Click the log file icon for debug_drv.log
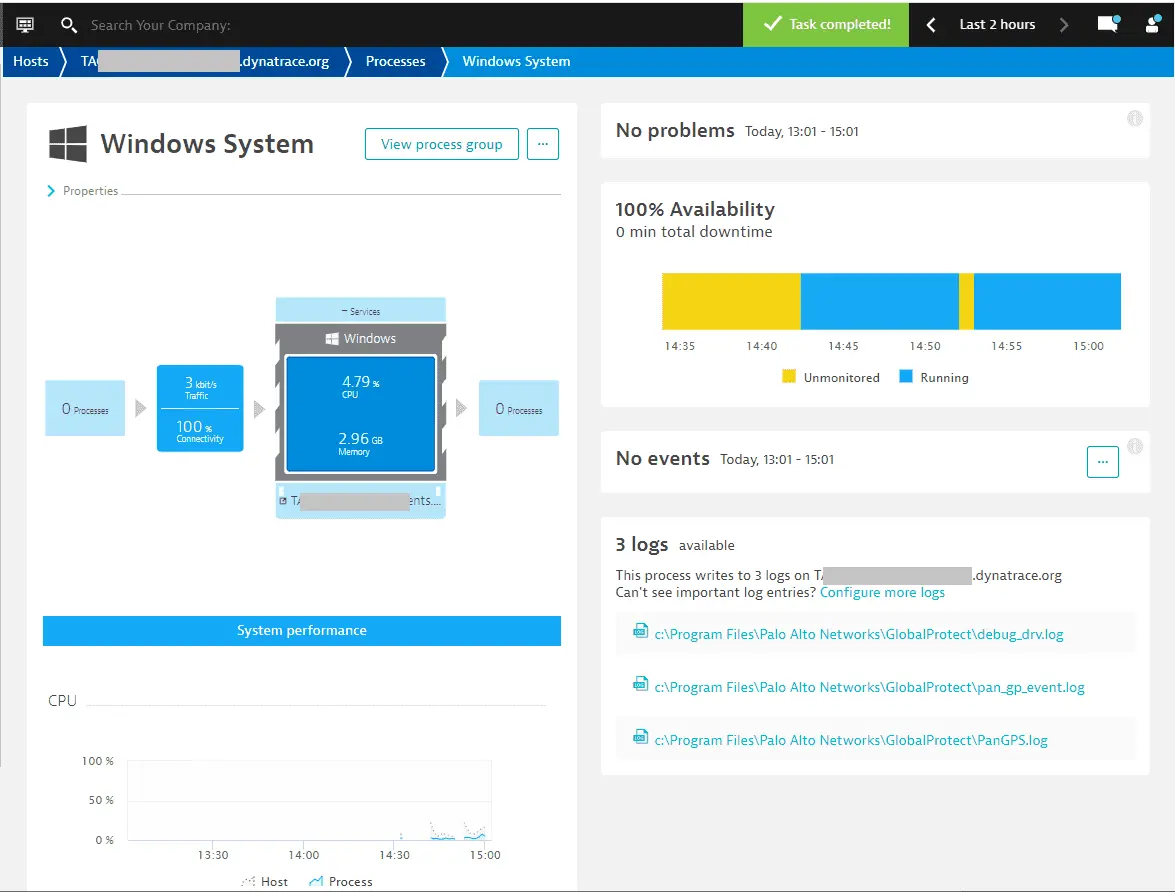 [640, 630]
